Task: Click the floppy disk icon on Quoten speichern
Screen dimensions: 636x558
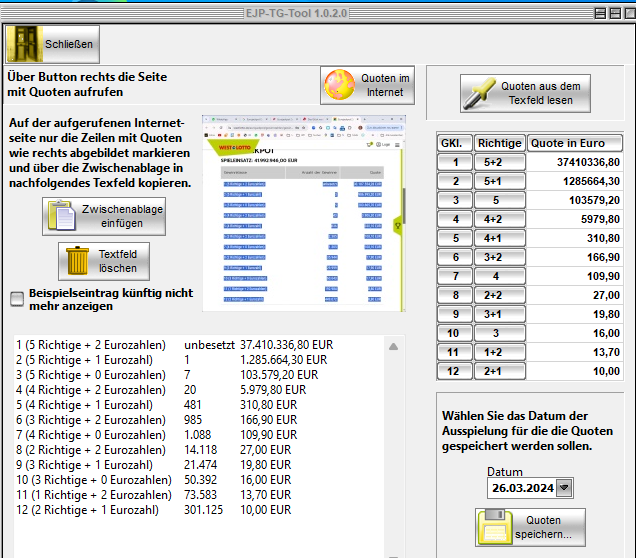Action: 494,527
